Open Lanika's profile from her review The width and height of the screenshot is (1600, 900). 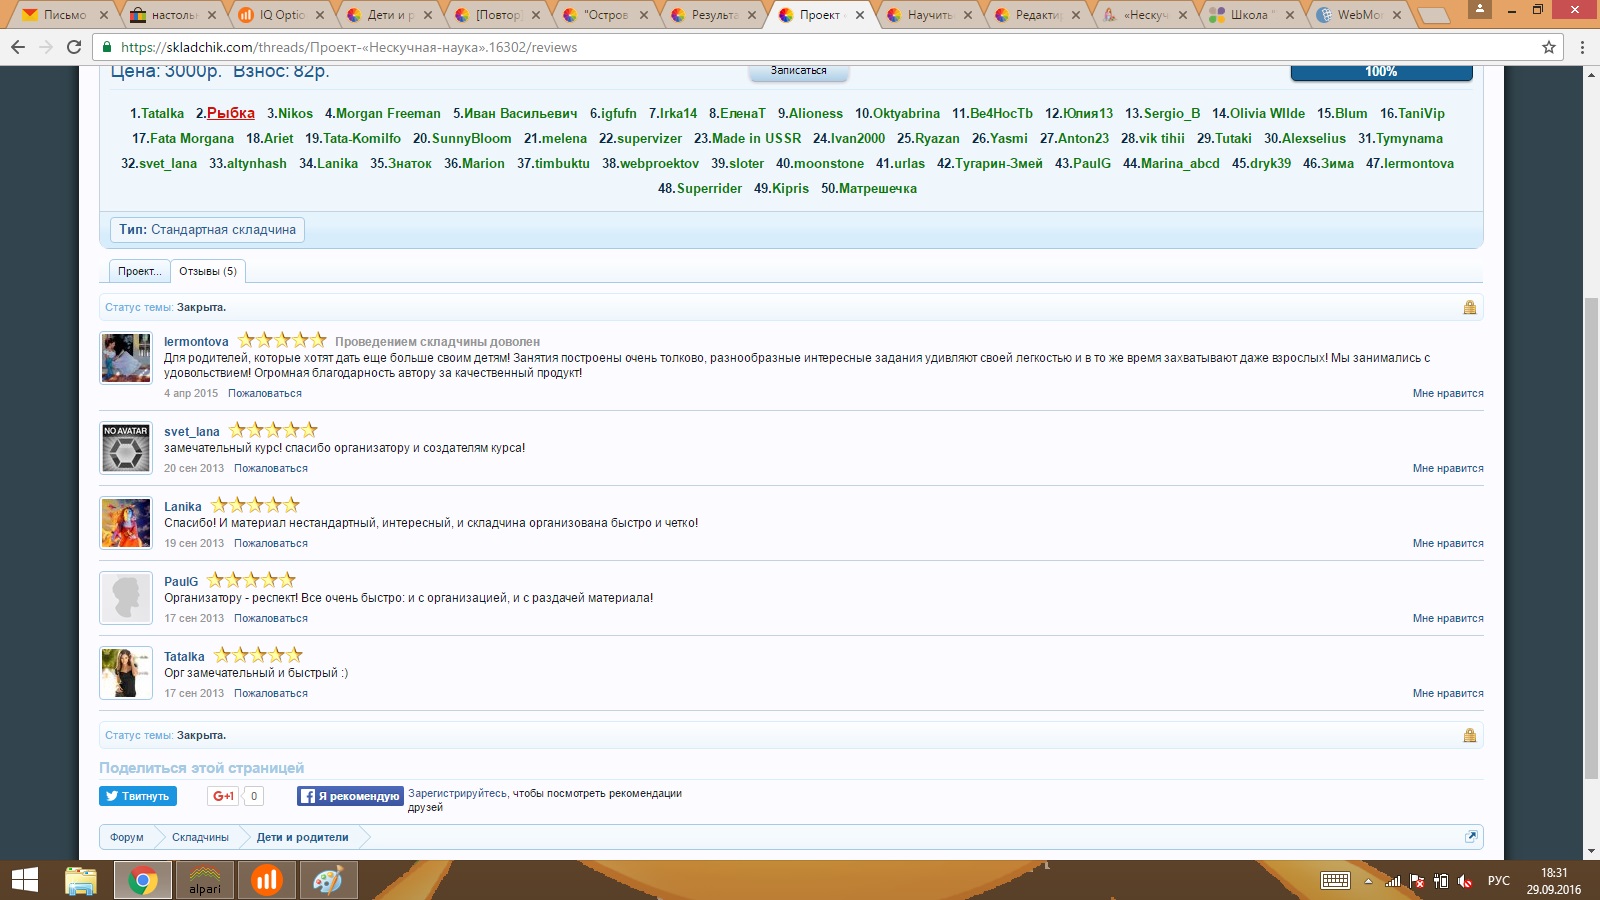pyautogui.click(x=183, y=507)
